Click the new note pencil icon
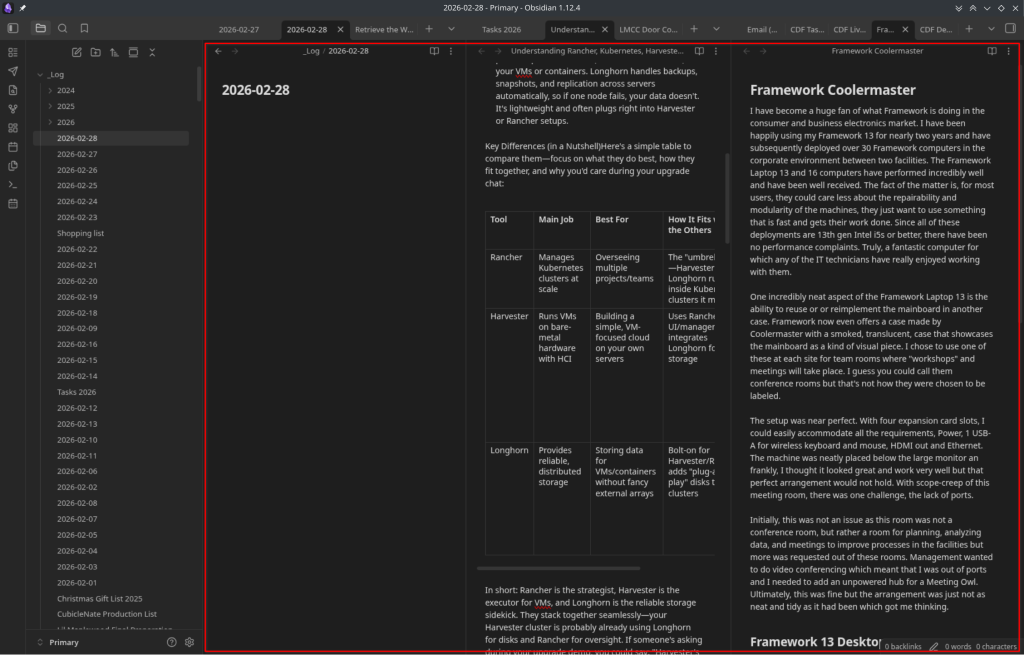 [x=76, y=52]
